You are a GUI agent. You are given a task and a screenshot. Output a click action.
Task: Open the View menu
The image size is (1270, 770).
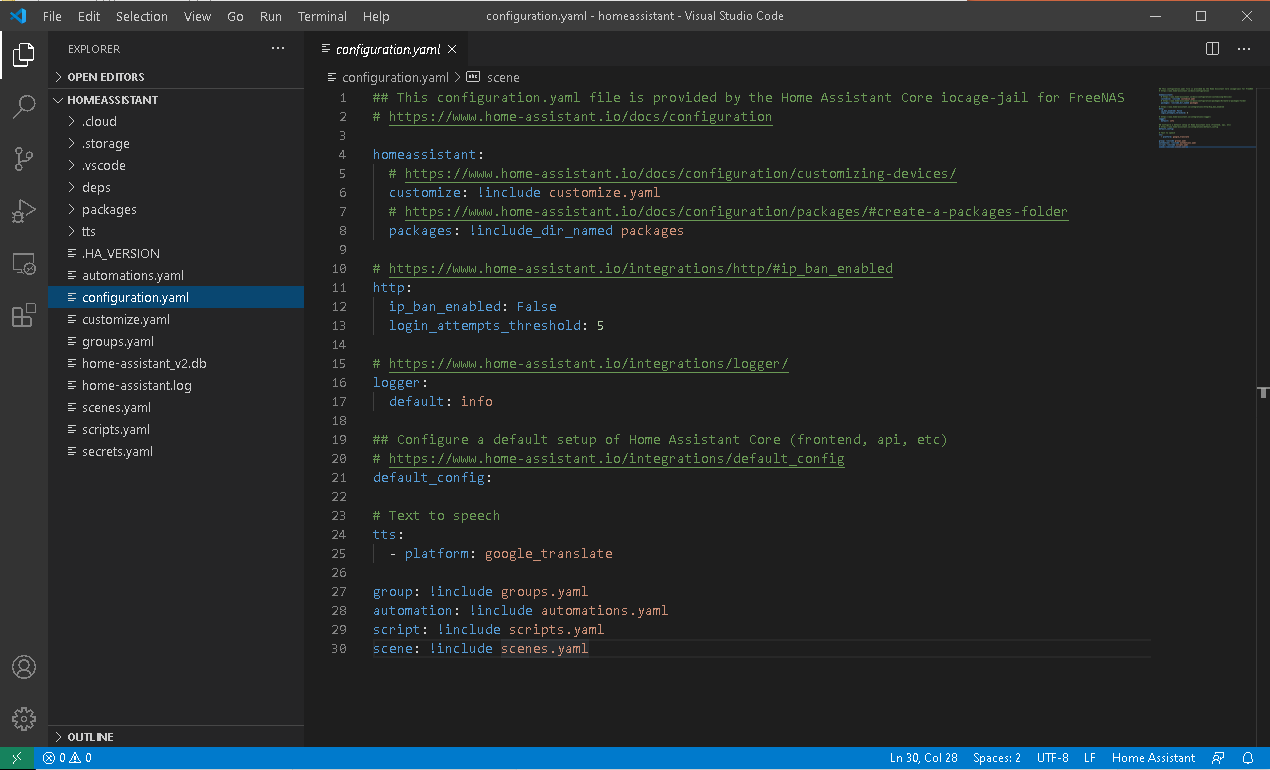point(198,16)
